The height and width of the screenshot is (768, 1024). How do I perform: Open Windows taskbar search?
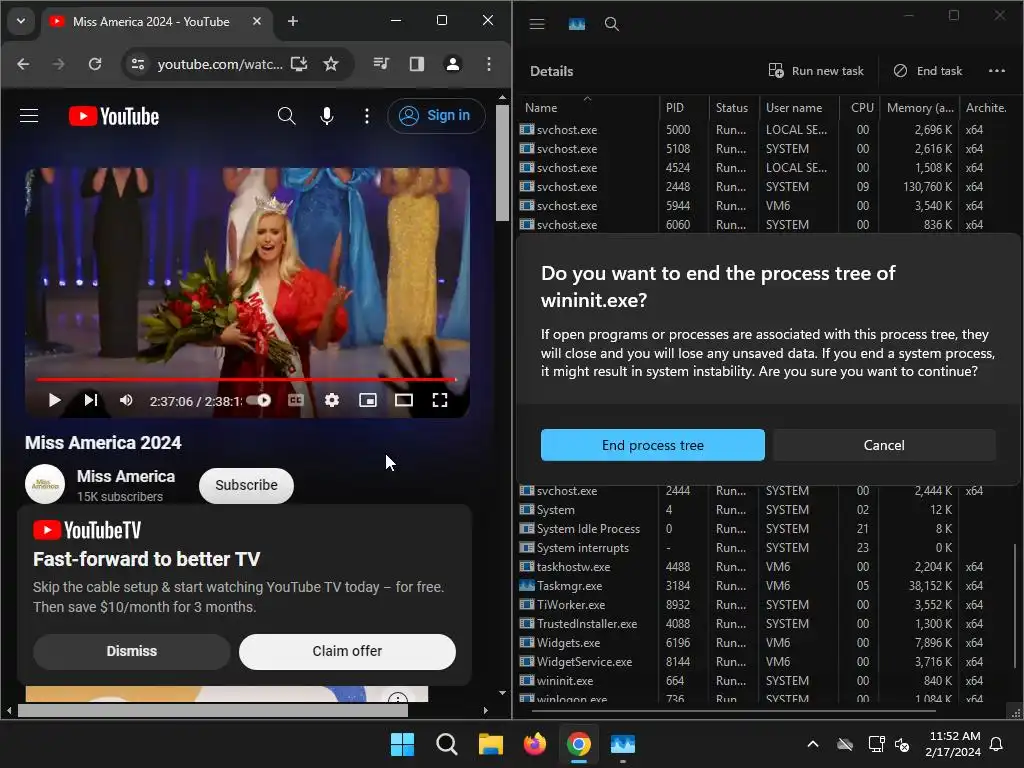447,744
